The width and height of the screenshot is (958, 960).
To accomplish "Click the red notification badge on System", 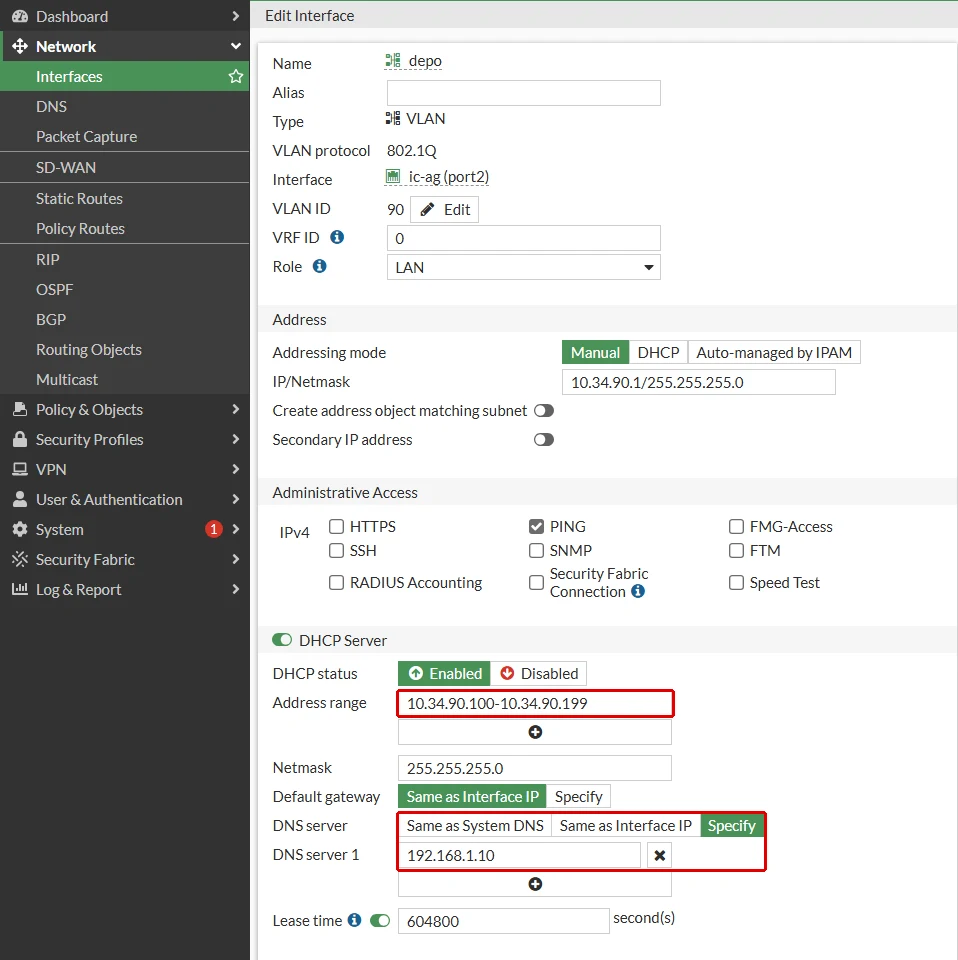I will point(214,529).
